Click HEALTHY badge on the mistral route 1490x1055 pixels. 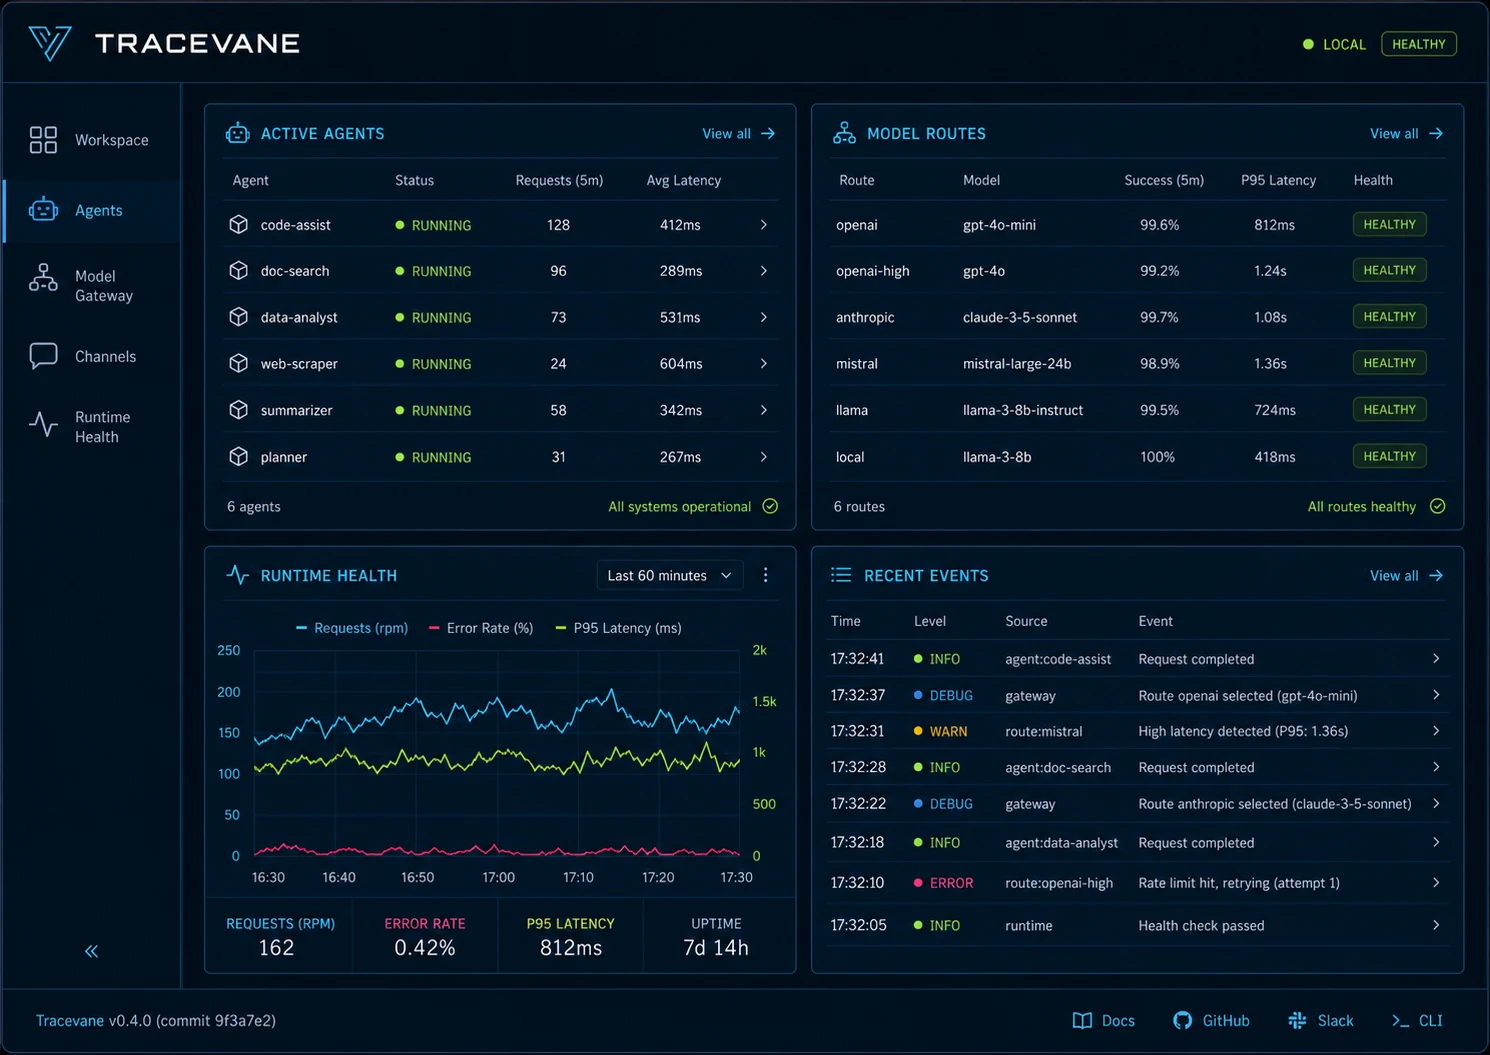click(x=1389, y=363)
